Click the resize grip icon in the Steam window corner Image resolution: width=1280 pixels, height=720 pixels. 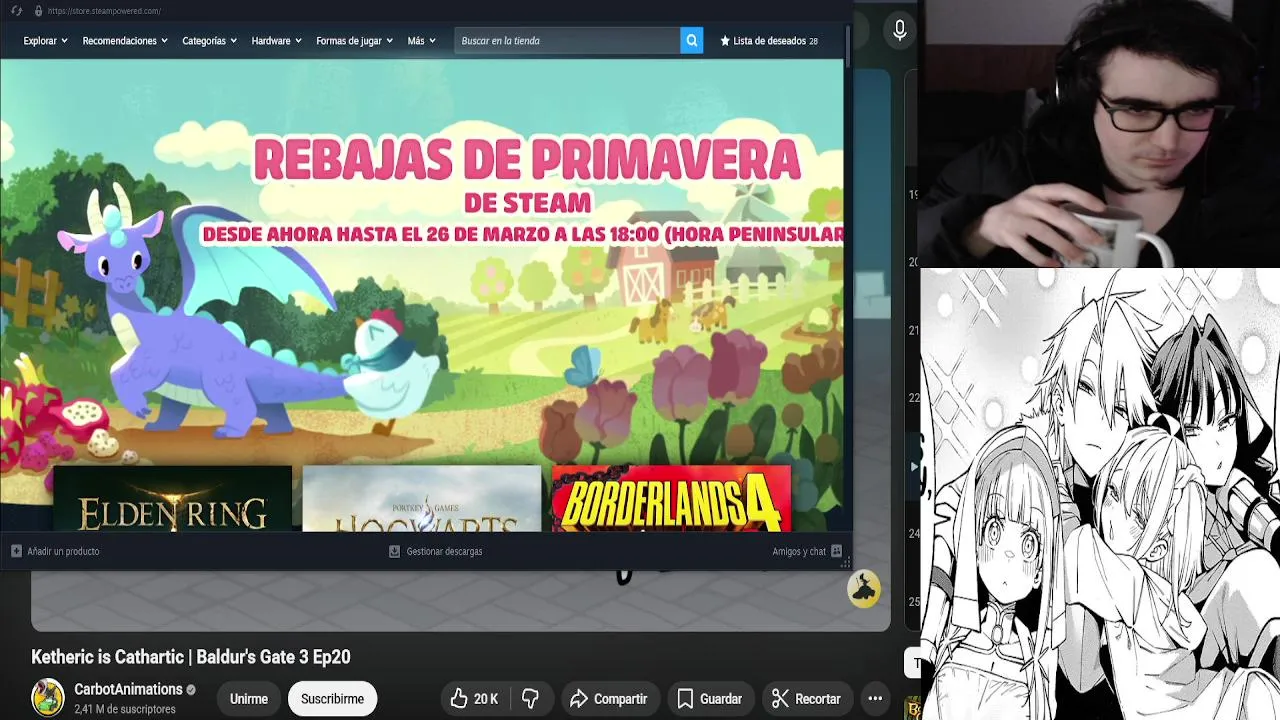point(845,563)
